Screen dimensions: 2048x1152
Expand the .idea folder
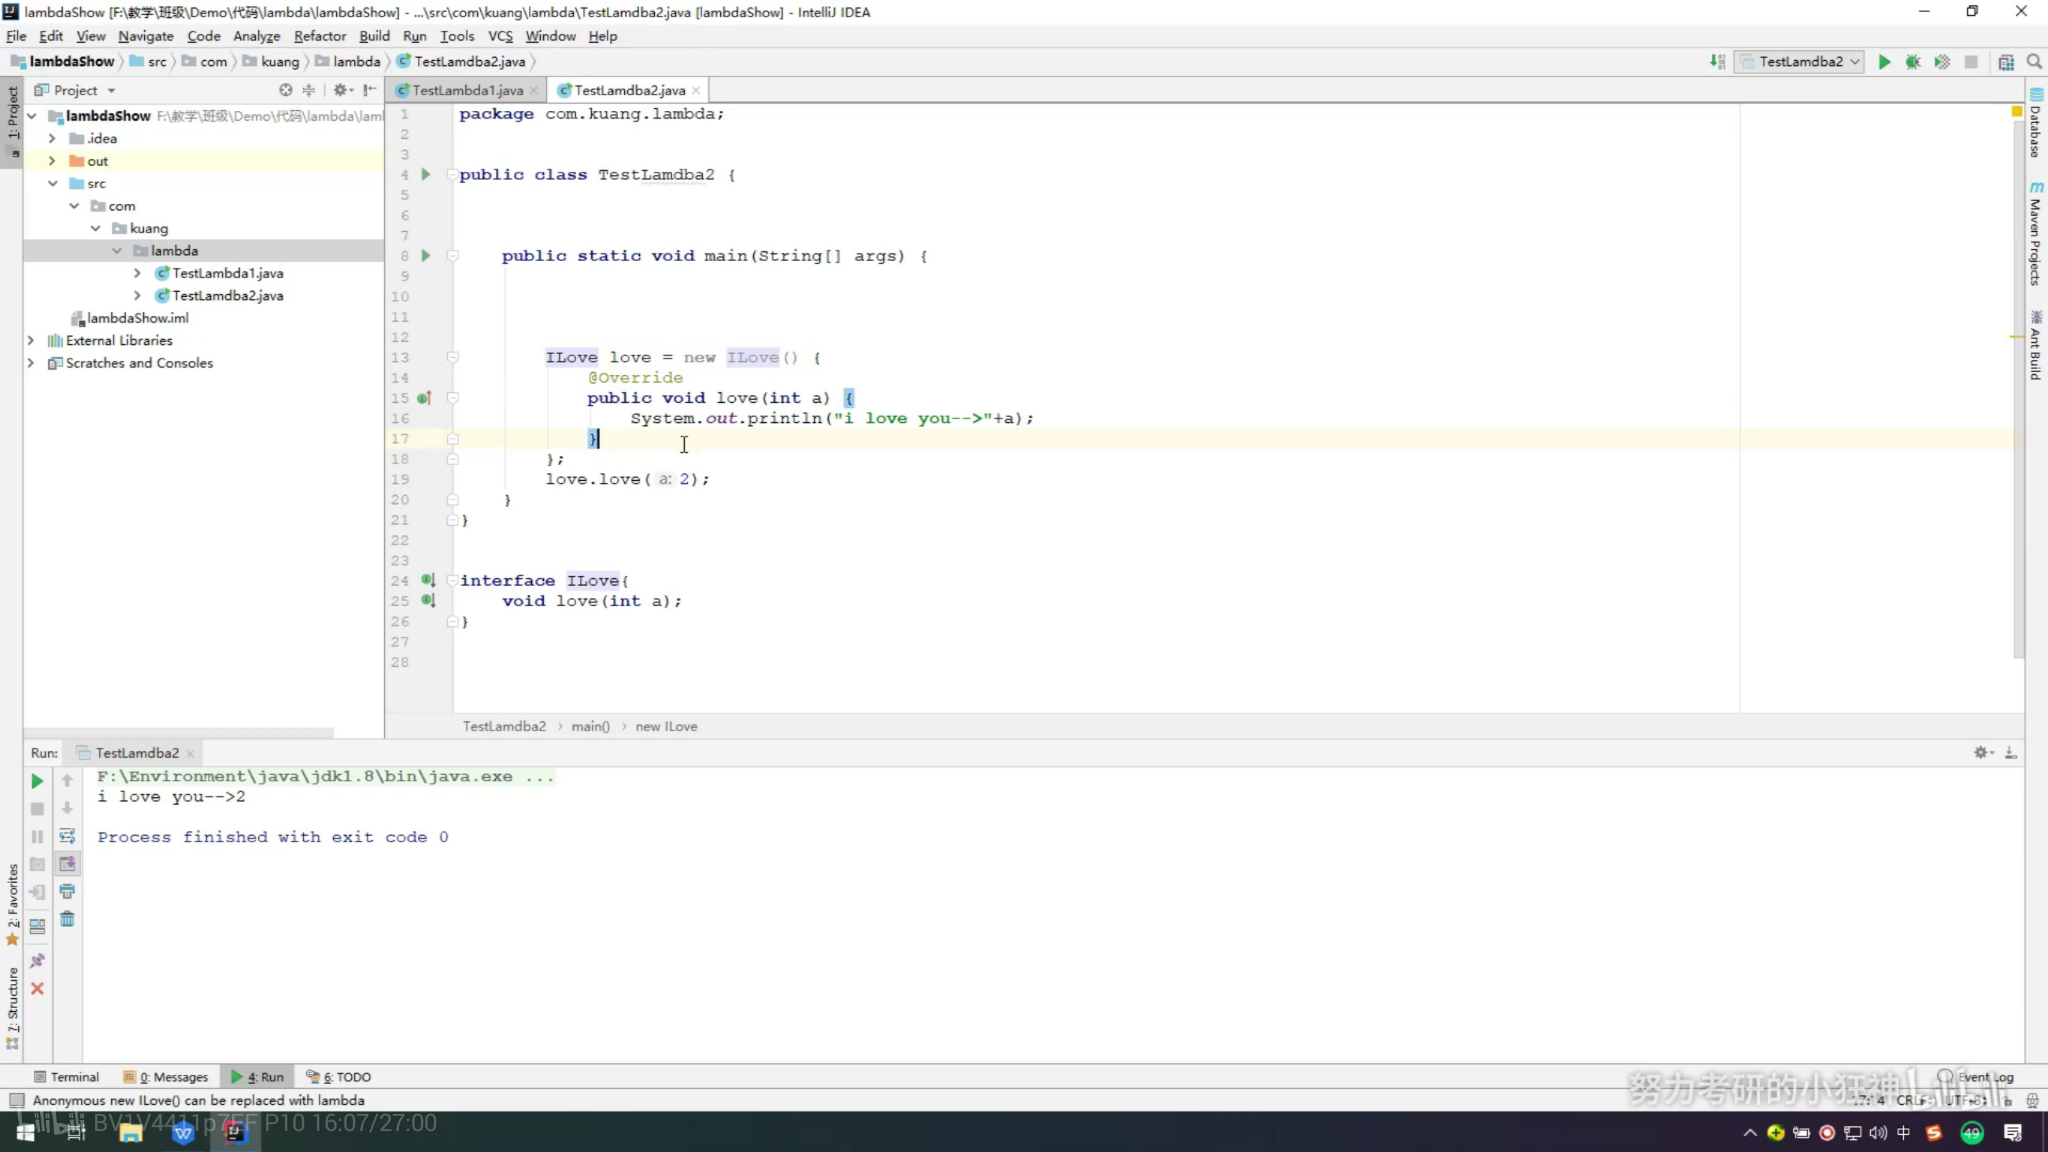52,138
